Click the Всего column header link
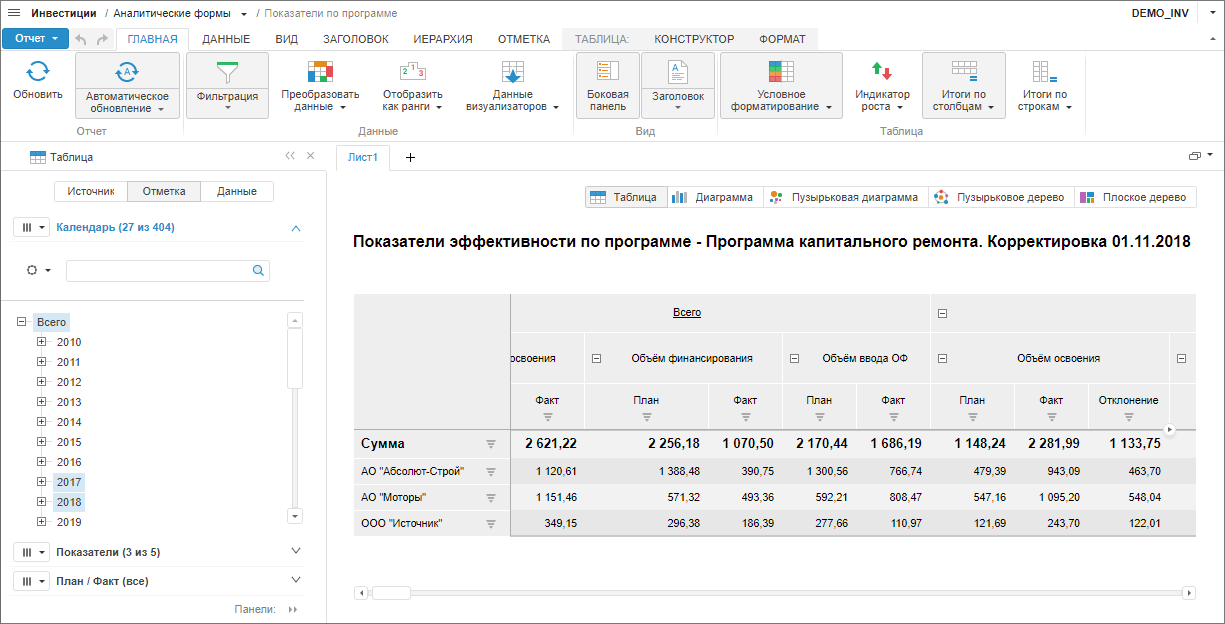Viewport: 1225px width, 624px height. click(687, 313)
